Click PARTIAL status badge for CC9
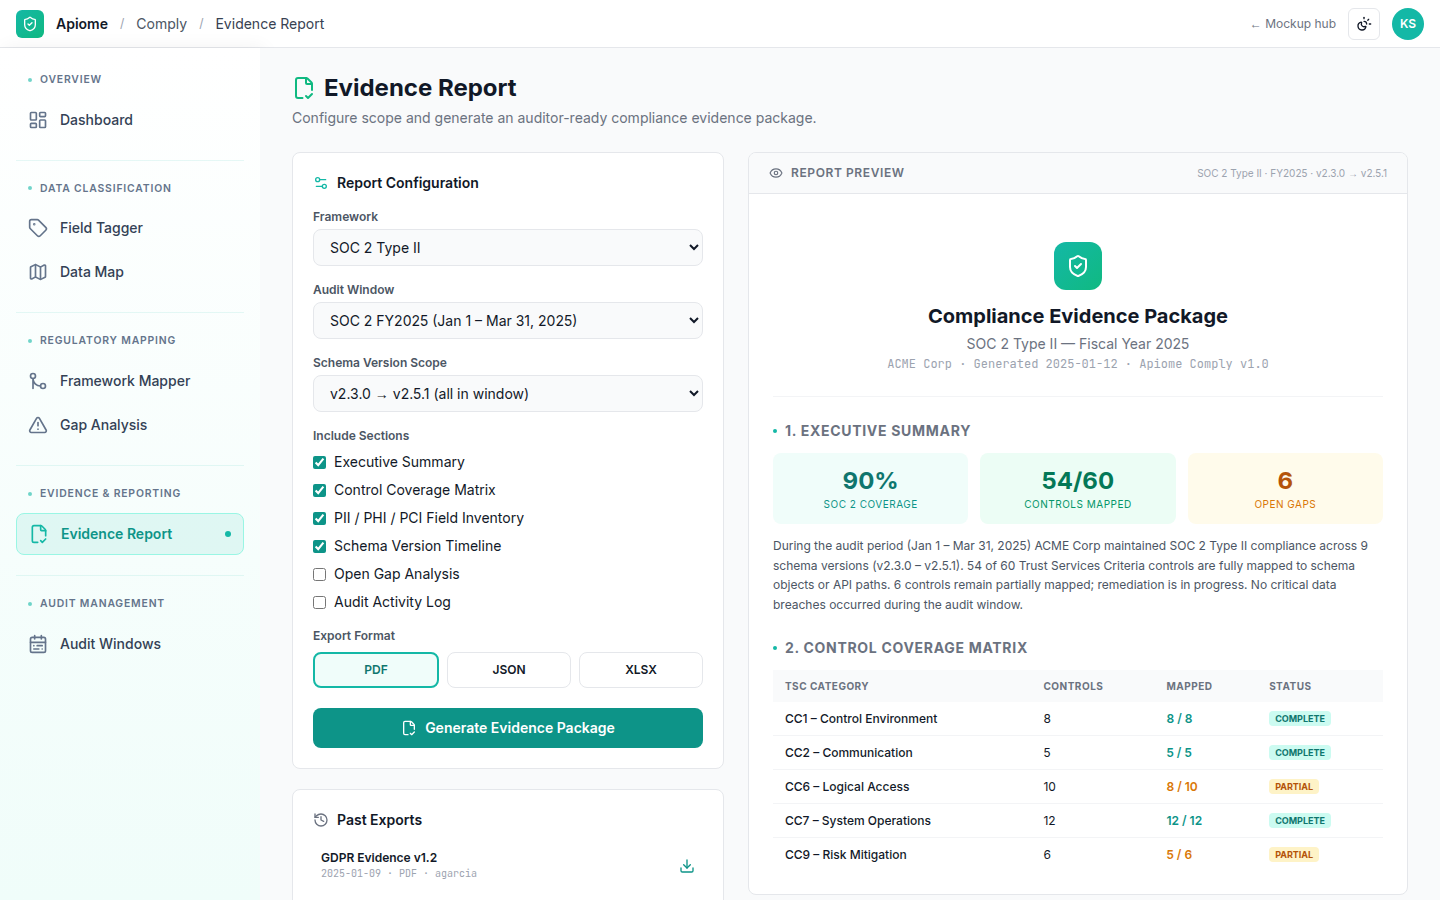The height and width of the screenshot is (900, 1440). (x=1294, y=855)
